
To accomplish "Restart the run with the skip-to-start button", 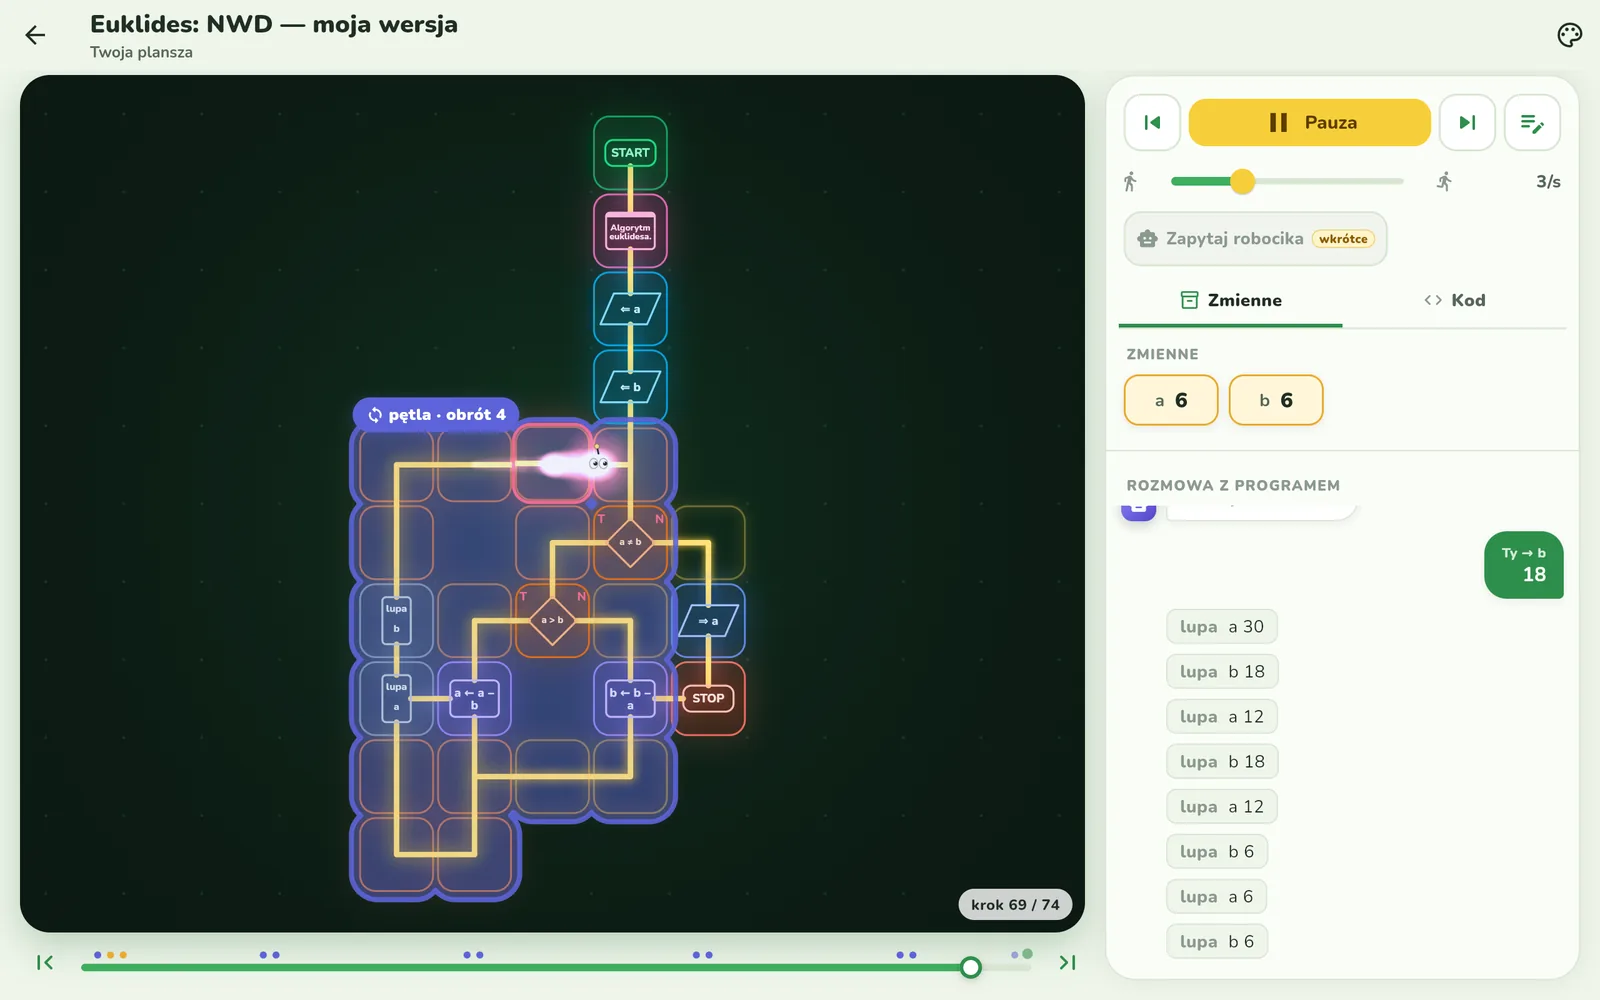I will click(x=1152, y=123).
